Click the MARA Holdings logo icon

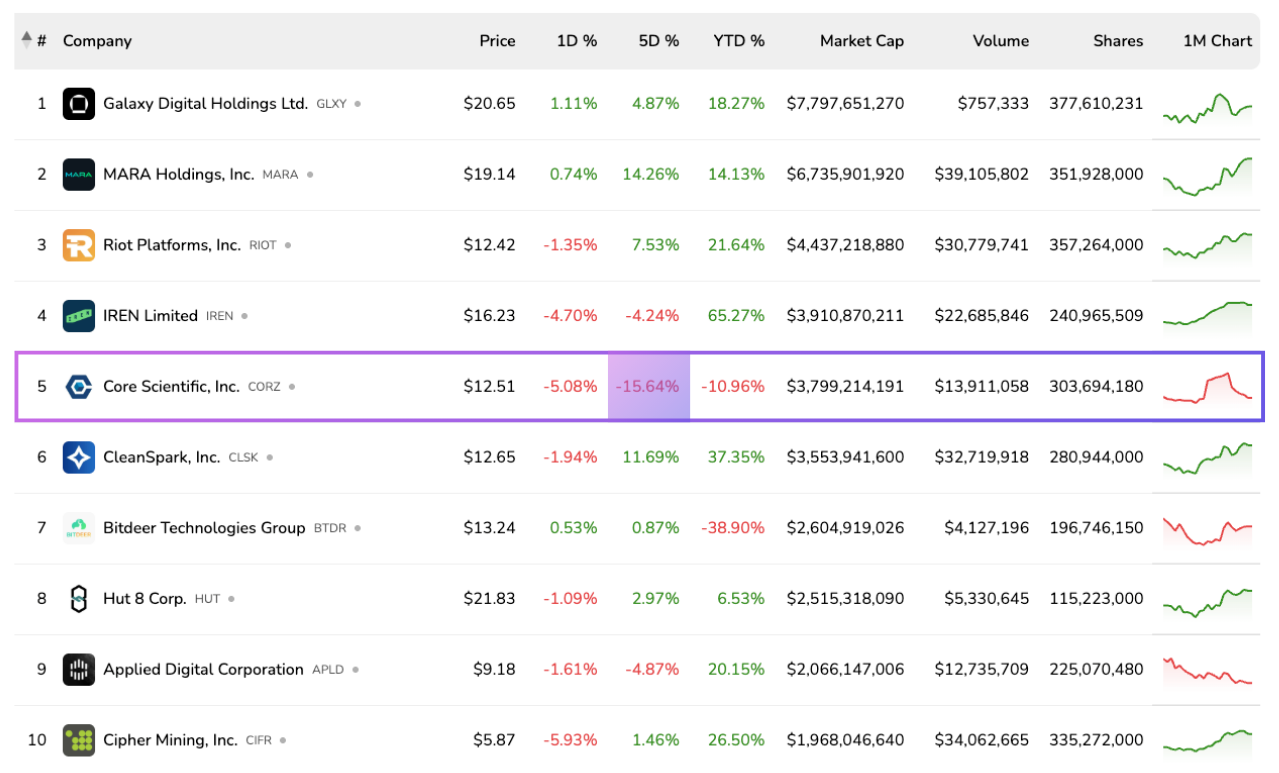[x=79, y=175]
